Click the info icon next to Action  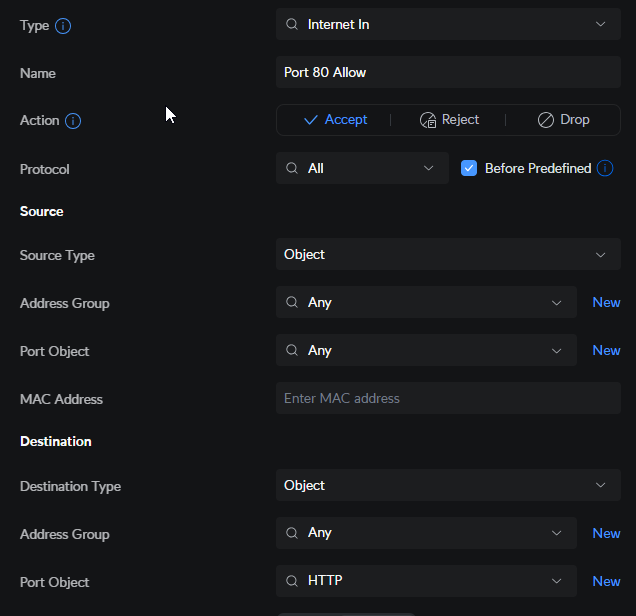[73, 121]
